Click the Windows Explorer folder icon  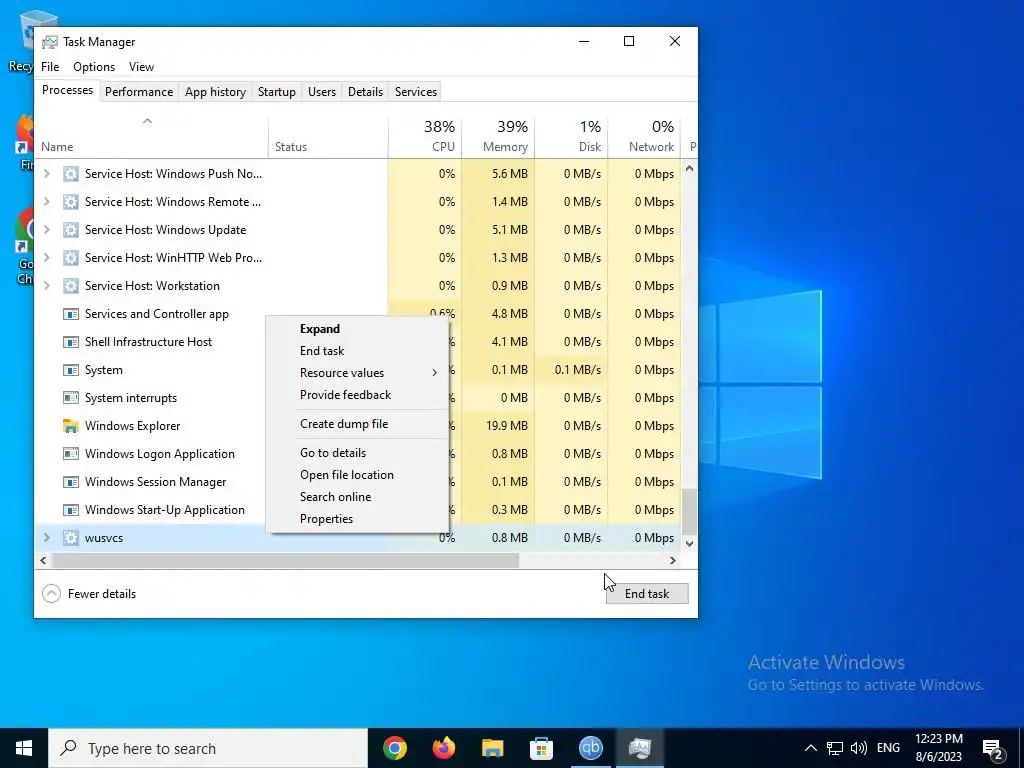(x=71, y=426)
